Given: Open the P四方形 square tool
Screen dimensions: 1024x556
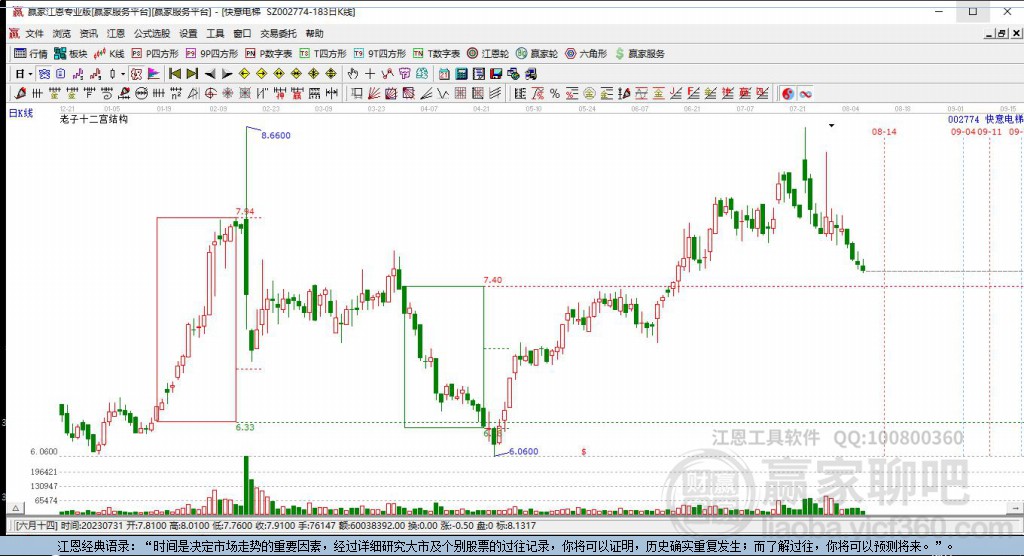Looking at the screenshot, I should pyautogui.click(x=155, y=54).
